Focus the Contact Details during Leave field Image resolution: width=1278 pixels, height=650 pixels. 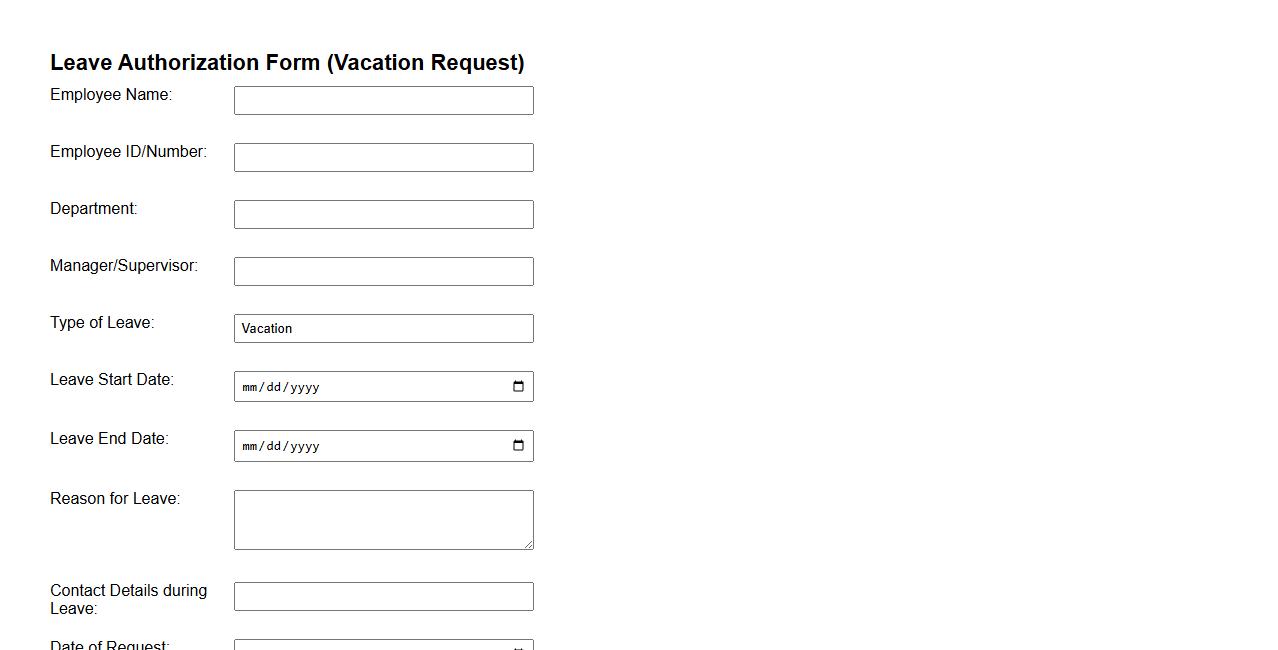pos(383,596)
